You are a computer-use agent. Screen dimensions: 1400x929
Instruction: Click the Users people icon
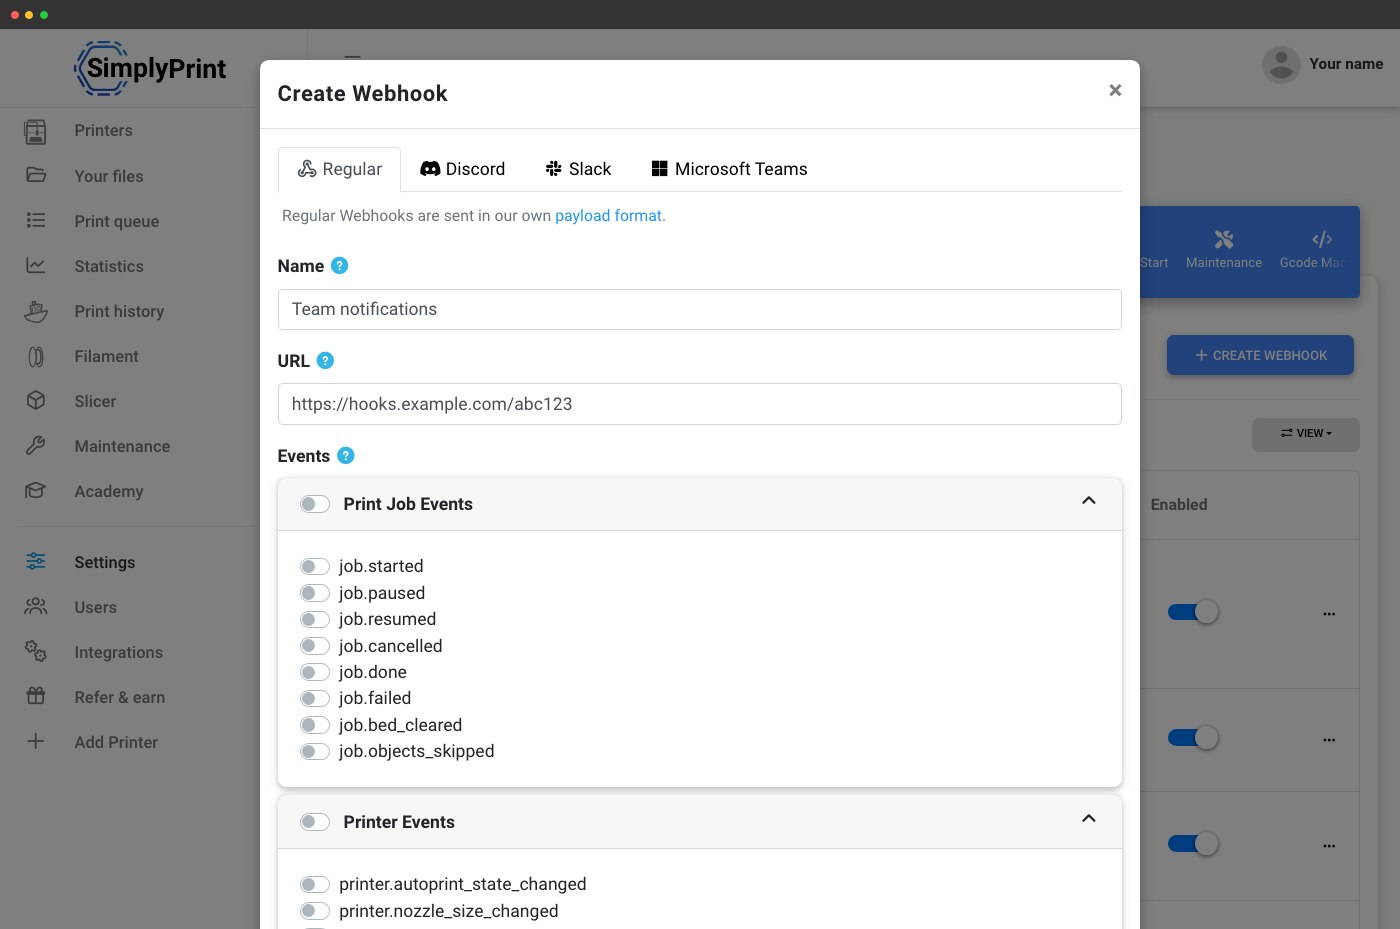click(36, 606)
